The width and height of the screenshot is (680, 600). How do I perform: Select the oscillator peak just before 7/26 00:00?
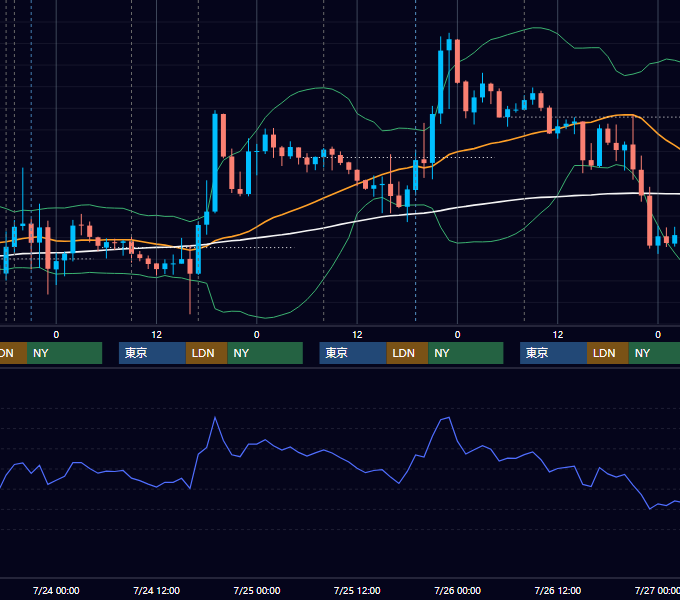pyautogui.click(x=449, y=418)
